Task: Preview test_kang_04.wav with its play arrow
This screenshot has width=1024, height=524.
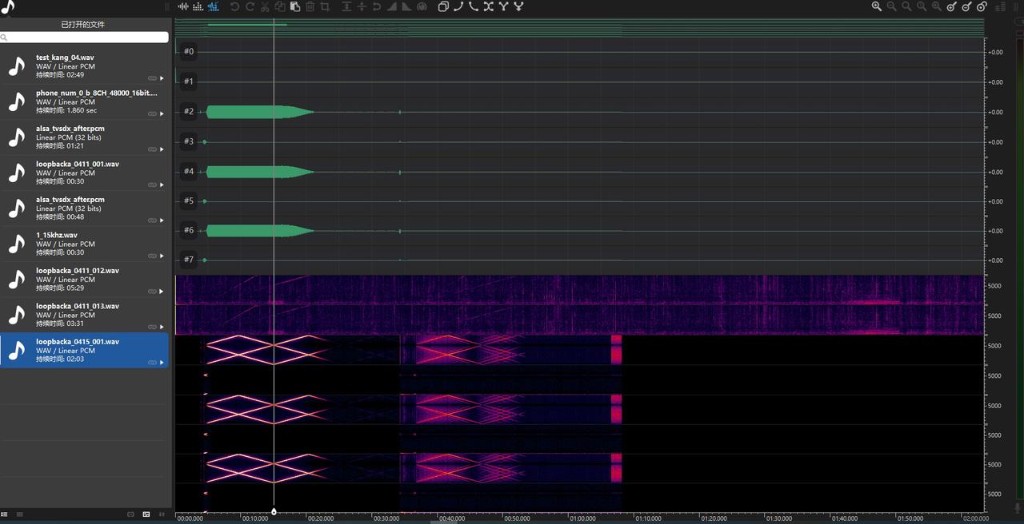Action: (162, 78)
